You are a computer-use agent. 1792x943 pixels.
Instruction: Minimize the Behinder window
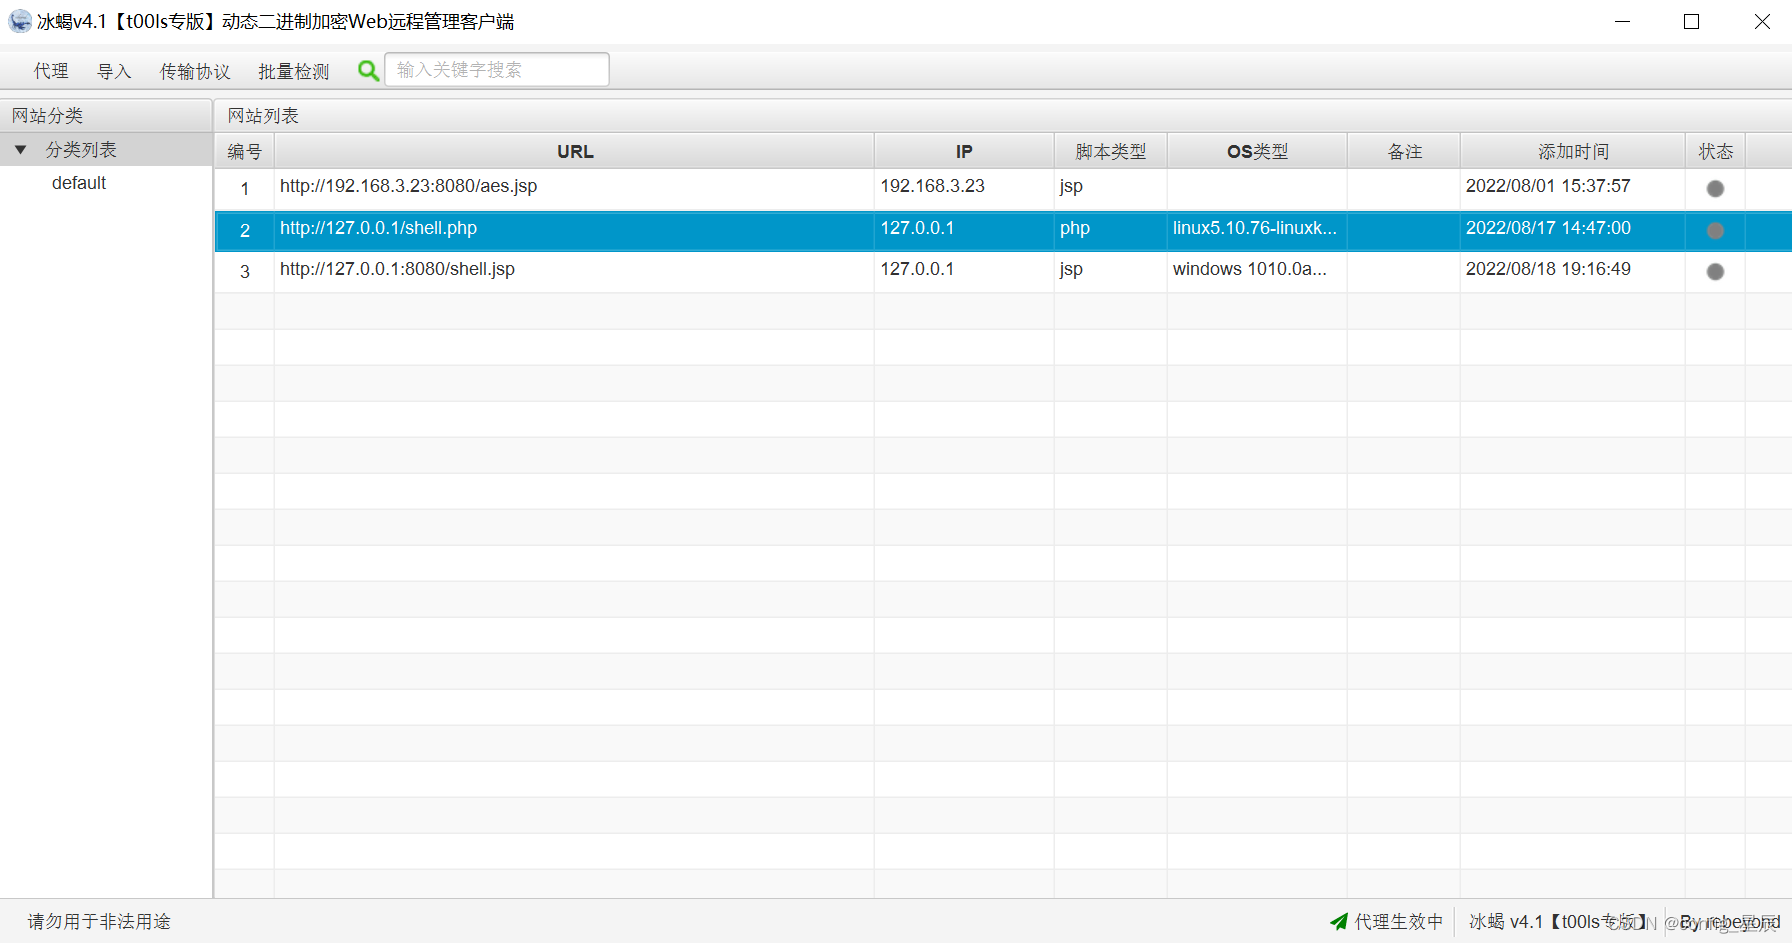pos(1622,21)
